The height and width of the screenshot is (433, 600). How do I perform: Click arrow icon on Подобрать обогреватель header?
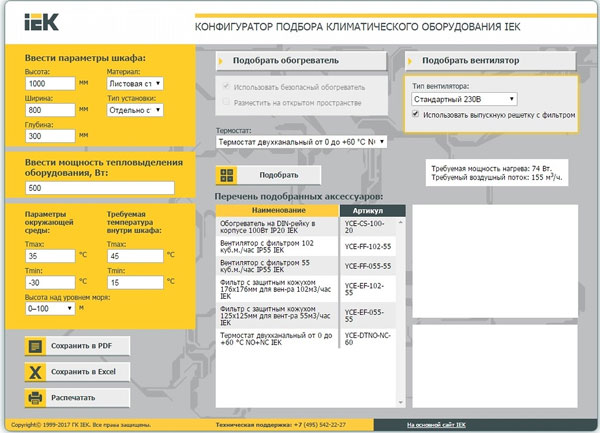221,61
